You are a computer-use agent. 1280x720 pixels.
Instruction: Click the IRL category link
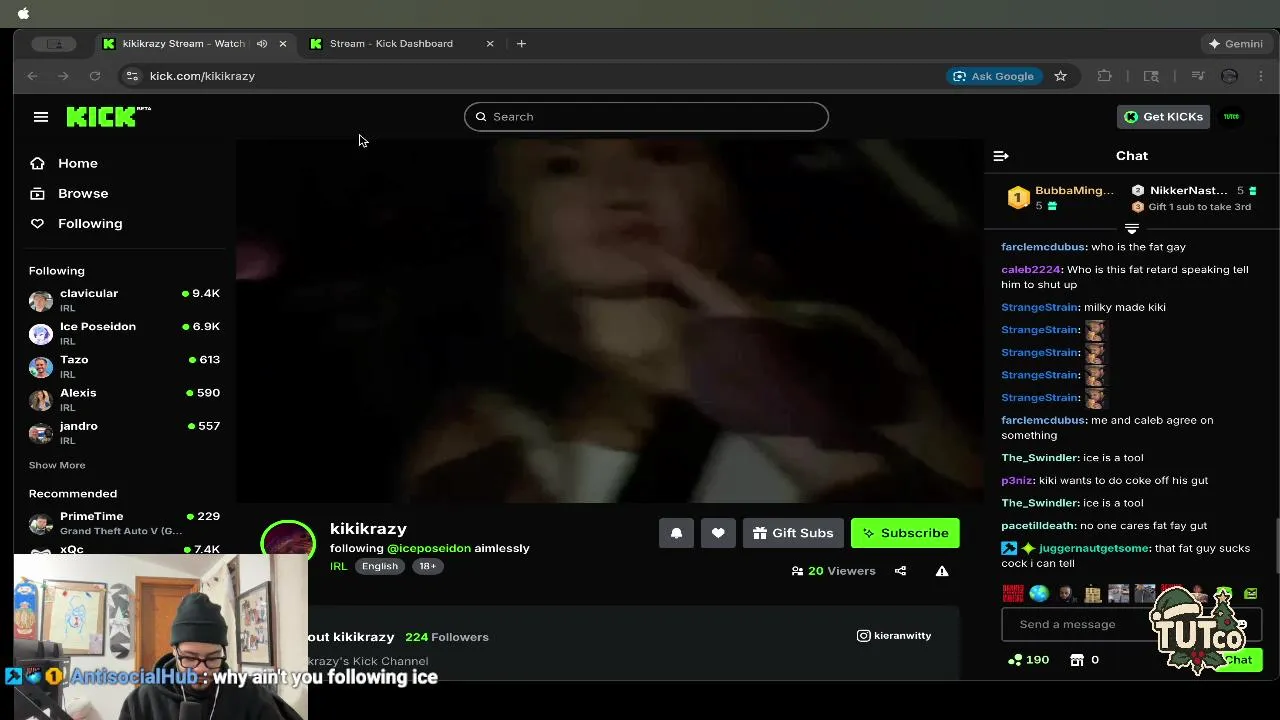click(339, 566)
